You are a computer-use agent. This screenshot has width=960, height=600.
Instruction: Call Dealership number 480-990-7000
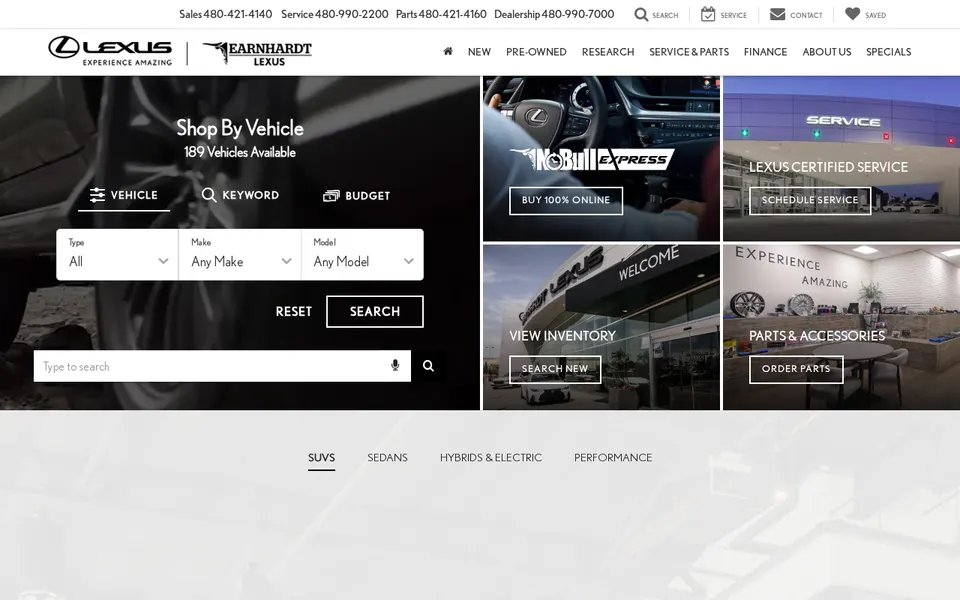pyautogui.click(x=577, y=14)
